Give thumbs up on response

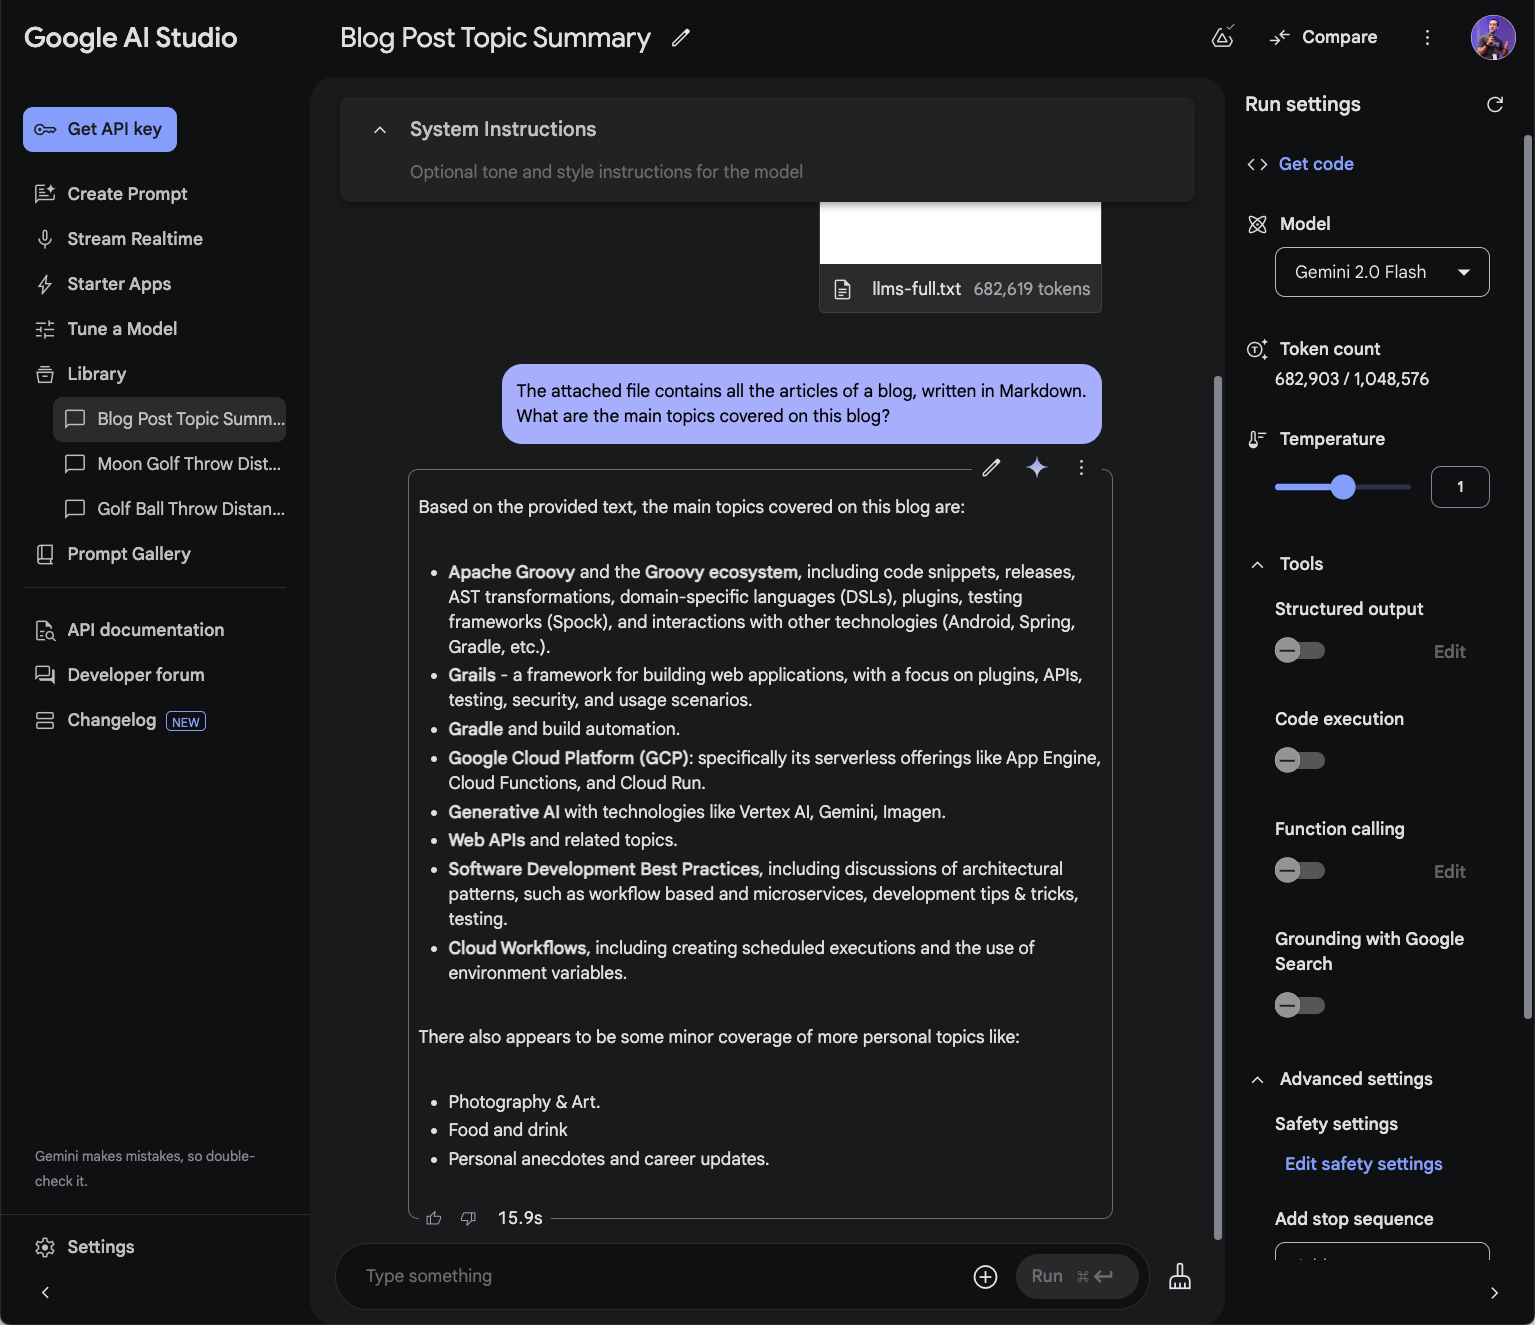click(433, 1218)
